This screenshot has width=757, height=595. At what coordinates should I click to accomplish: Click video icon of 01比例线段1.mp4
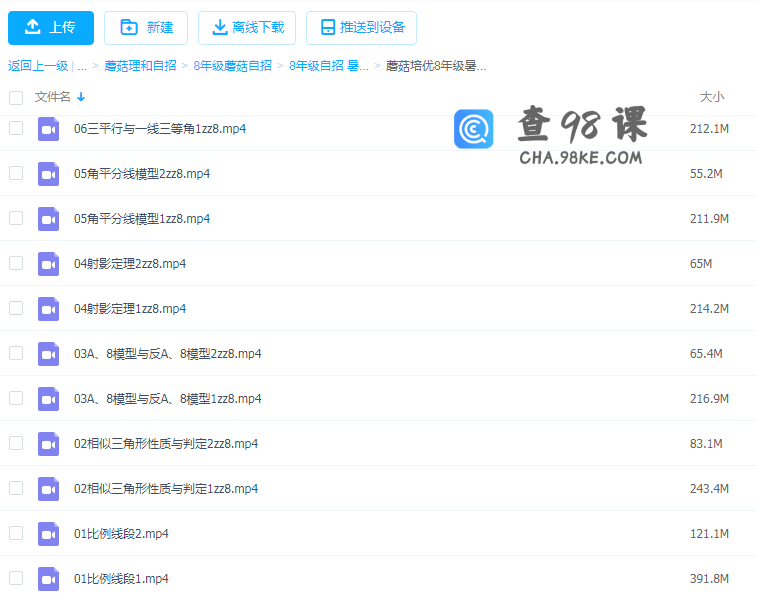click(x=48, y=579)
